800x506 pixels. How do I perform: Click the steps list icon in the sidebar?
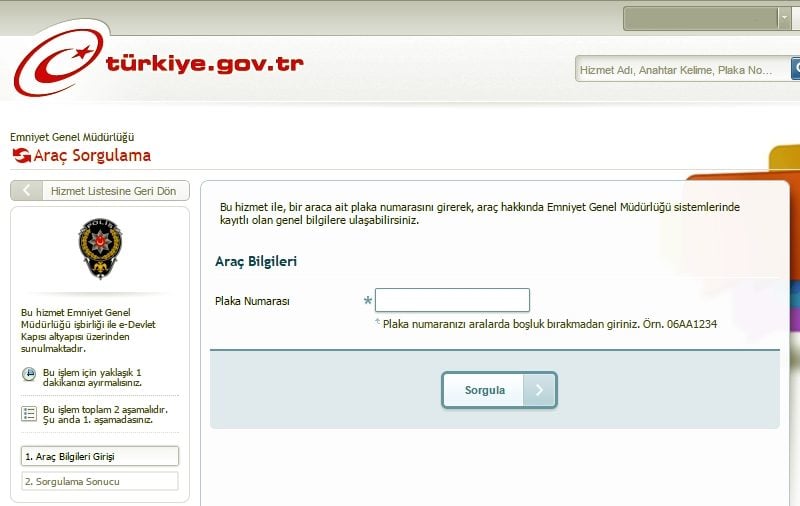click(29, 413)
